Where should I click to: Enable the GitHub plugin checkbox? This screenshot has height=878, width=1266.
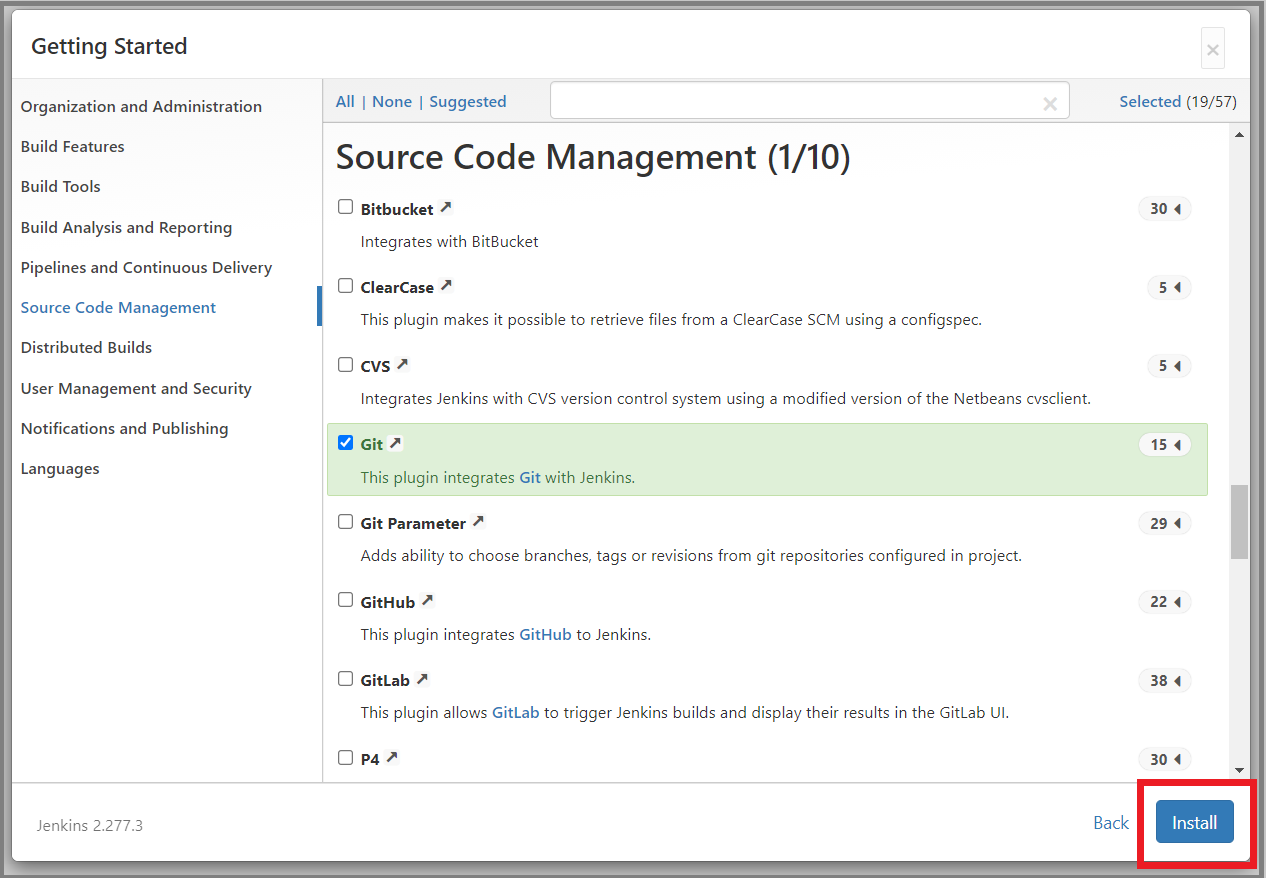pyautogui.click(x=345, y=600)
